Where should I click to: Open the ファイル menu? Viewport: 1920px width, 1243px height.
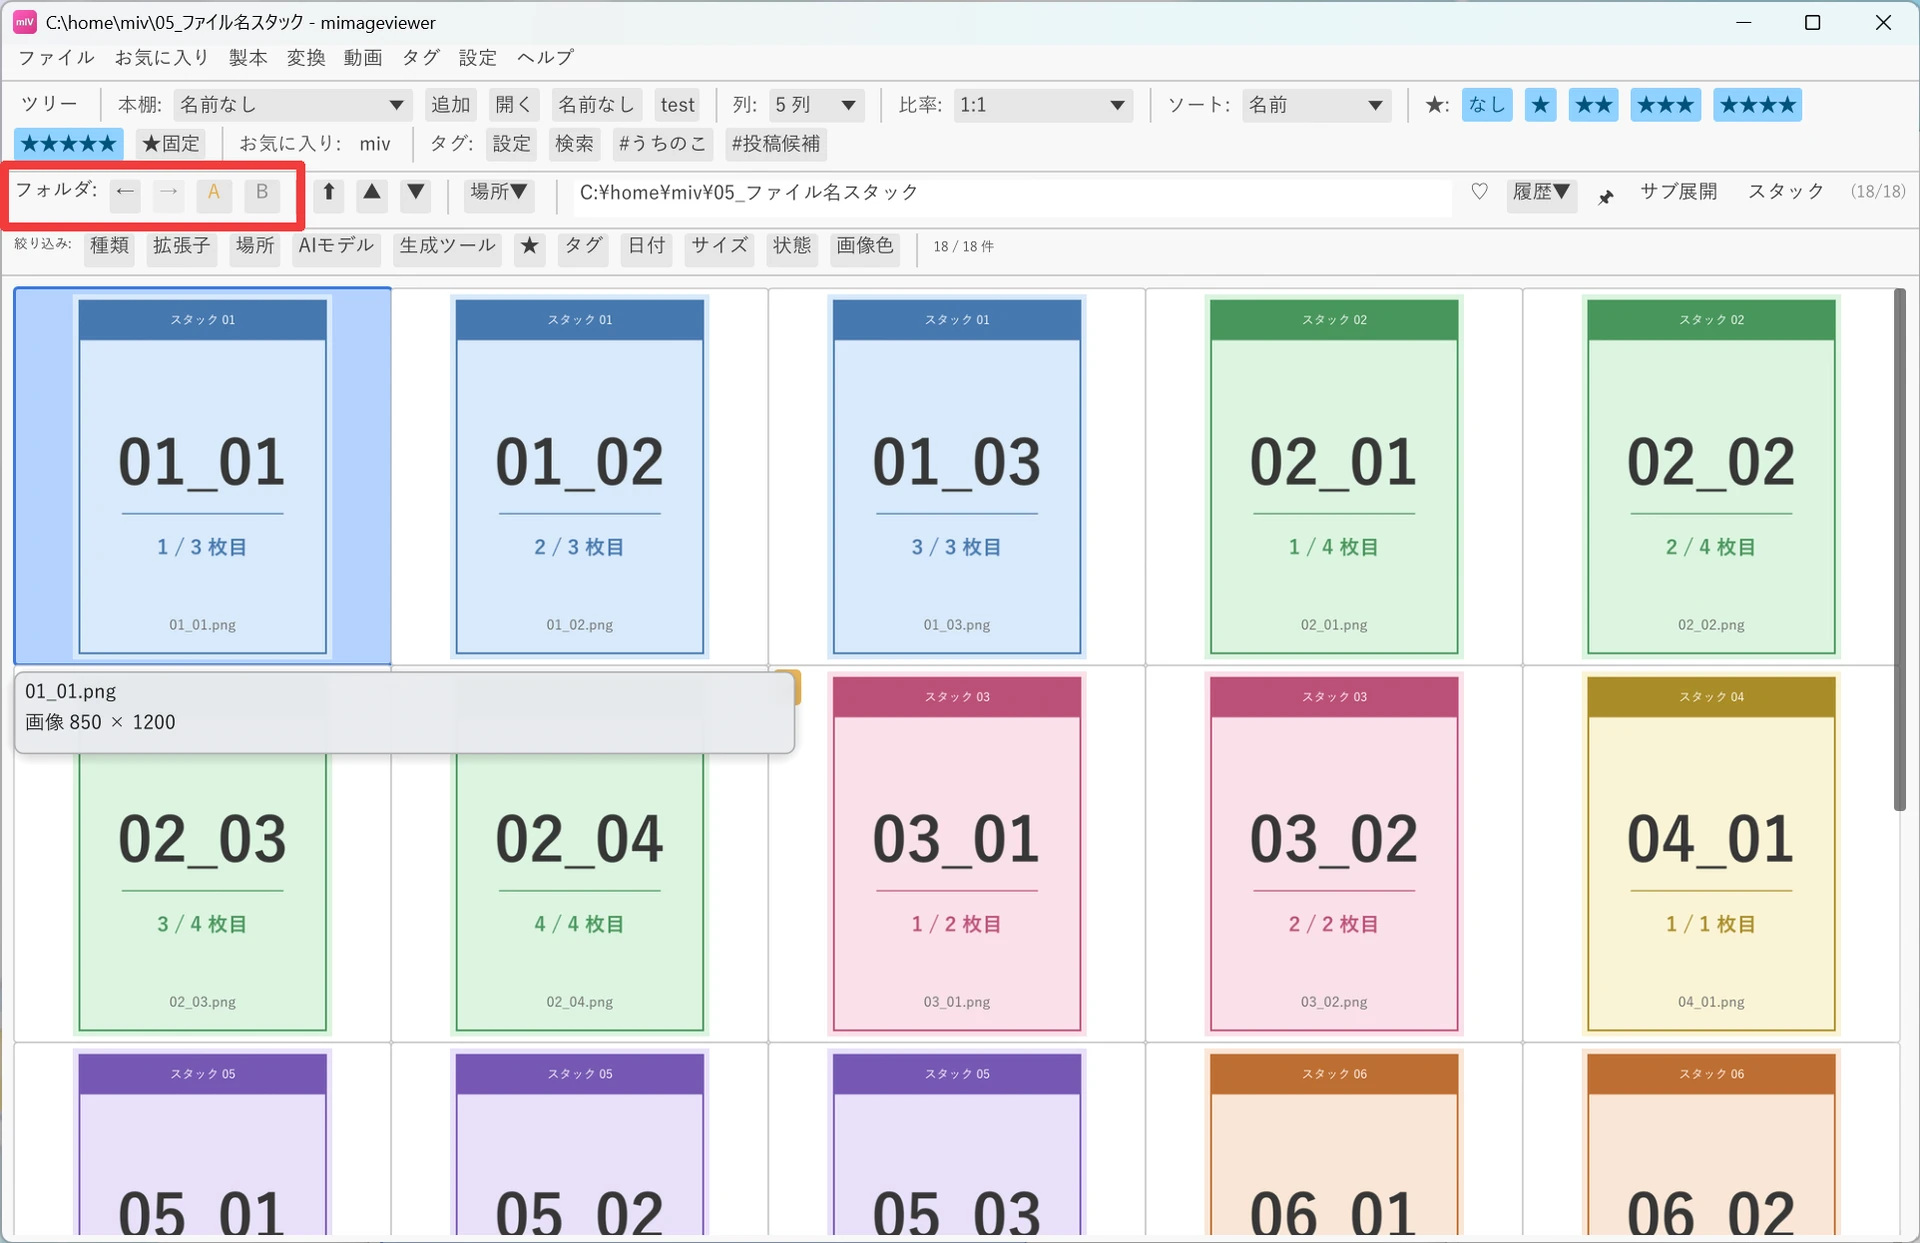[56, 58]
